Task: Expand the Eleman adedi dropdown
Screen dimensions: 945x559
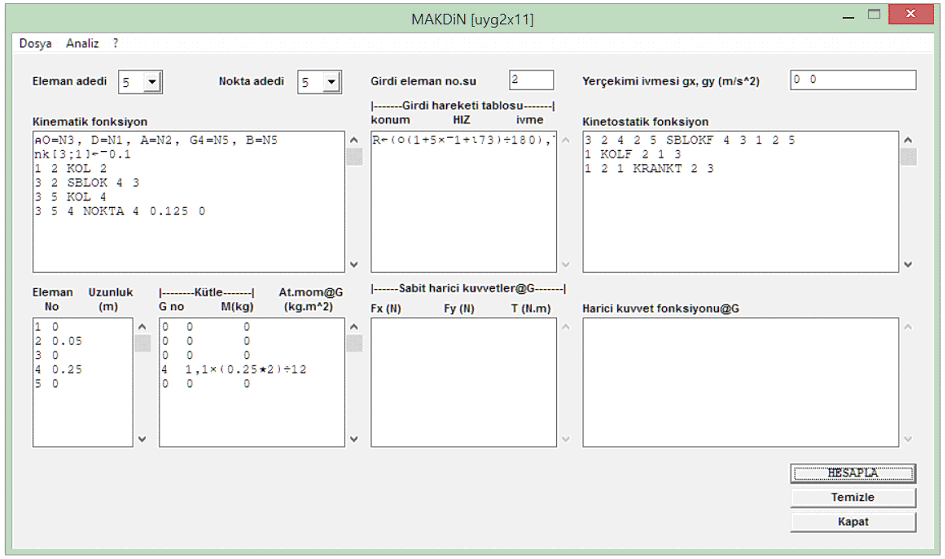Action: point(151,83)
